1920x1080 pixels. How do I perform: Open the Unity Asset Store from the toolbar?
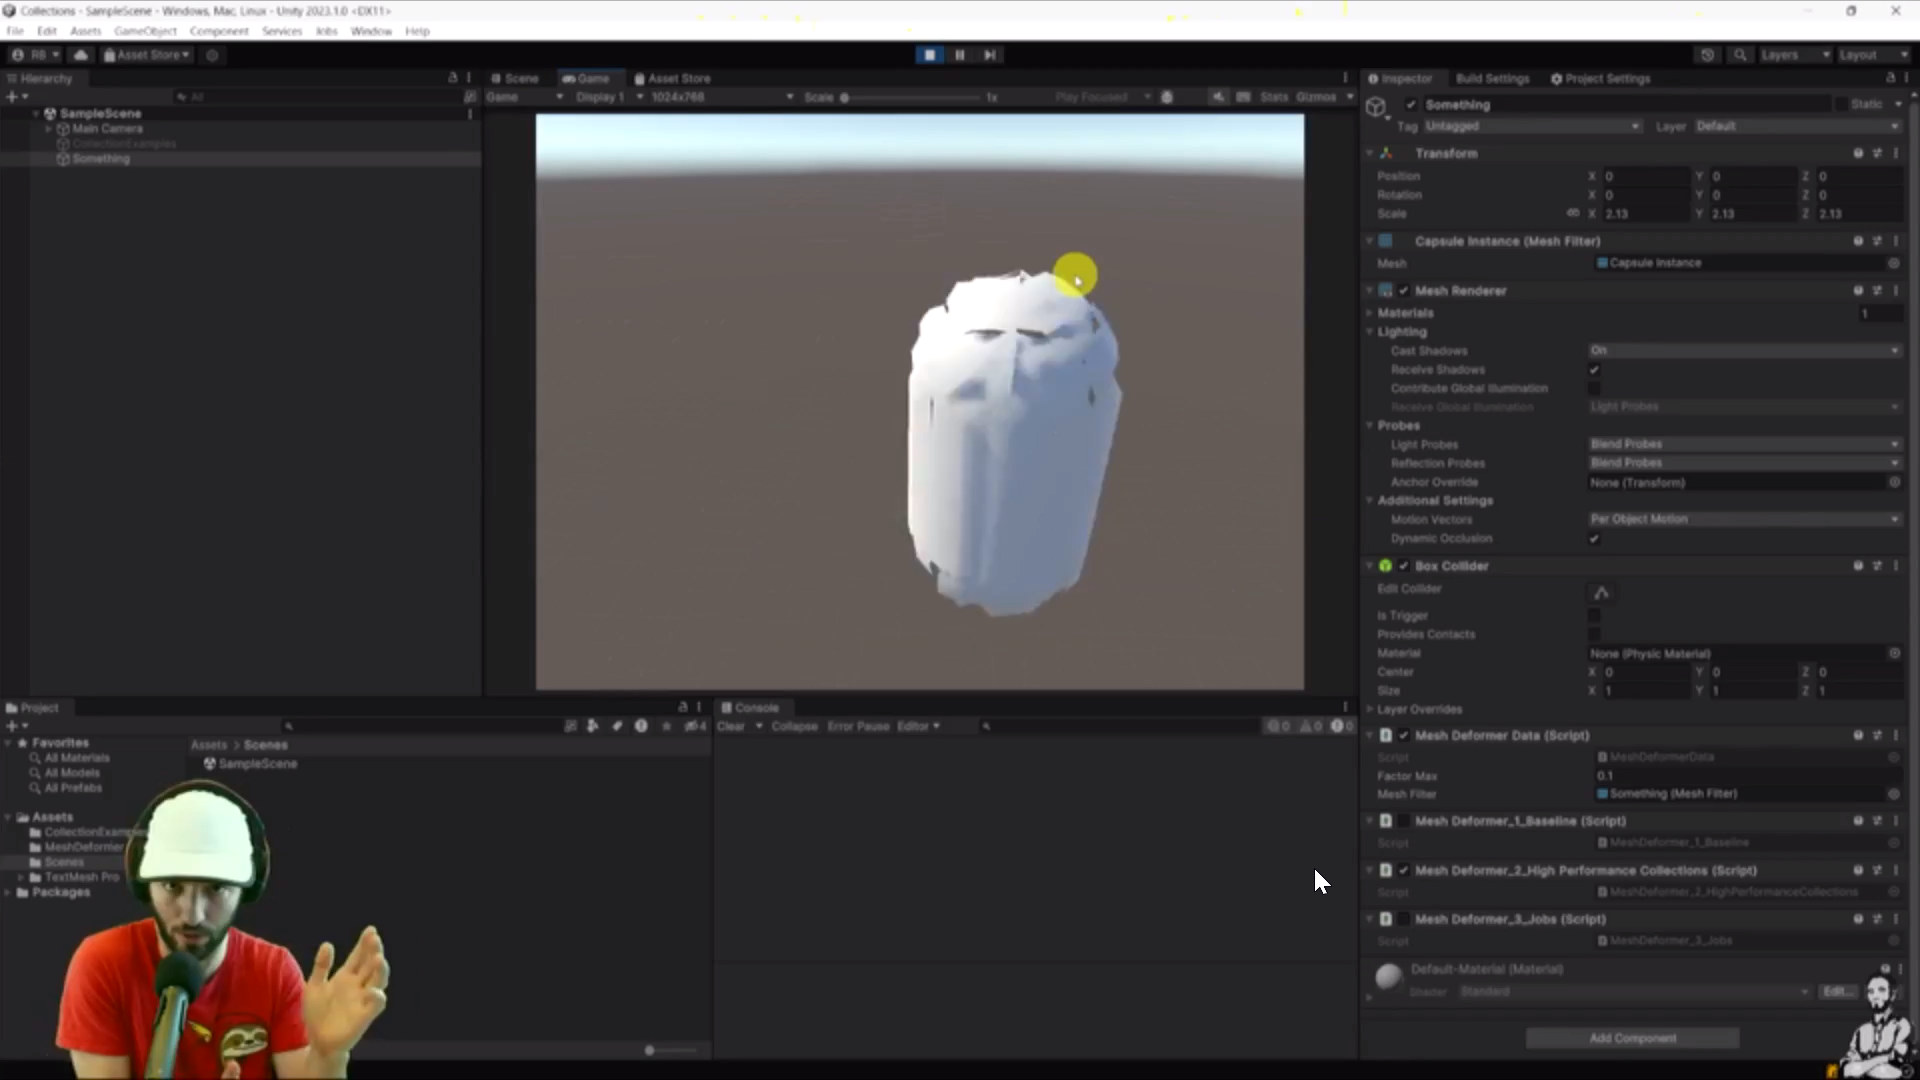point(146,55)
